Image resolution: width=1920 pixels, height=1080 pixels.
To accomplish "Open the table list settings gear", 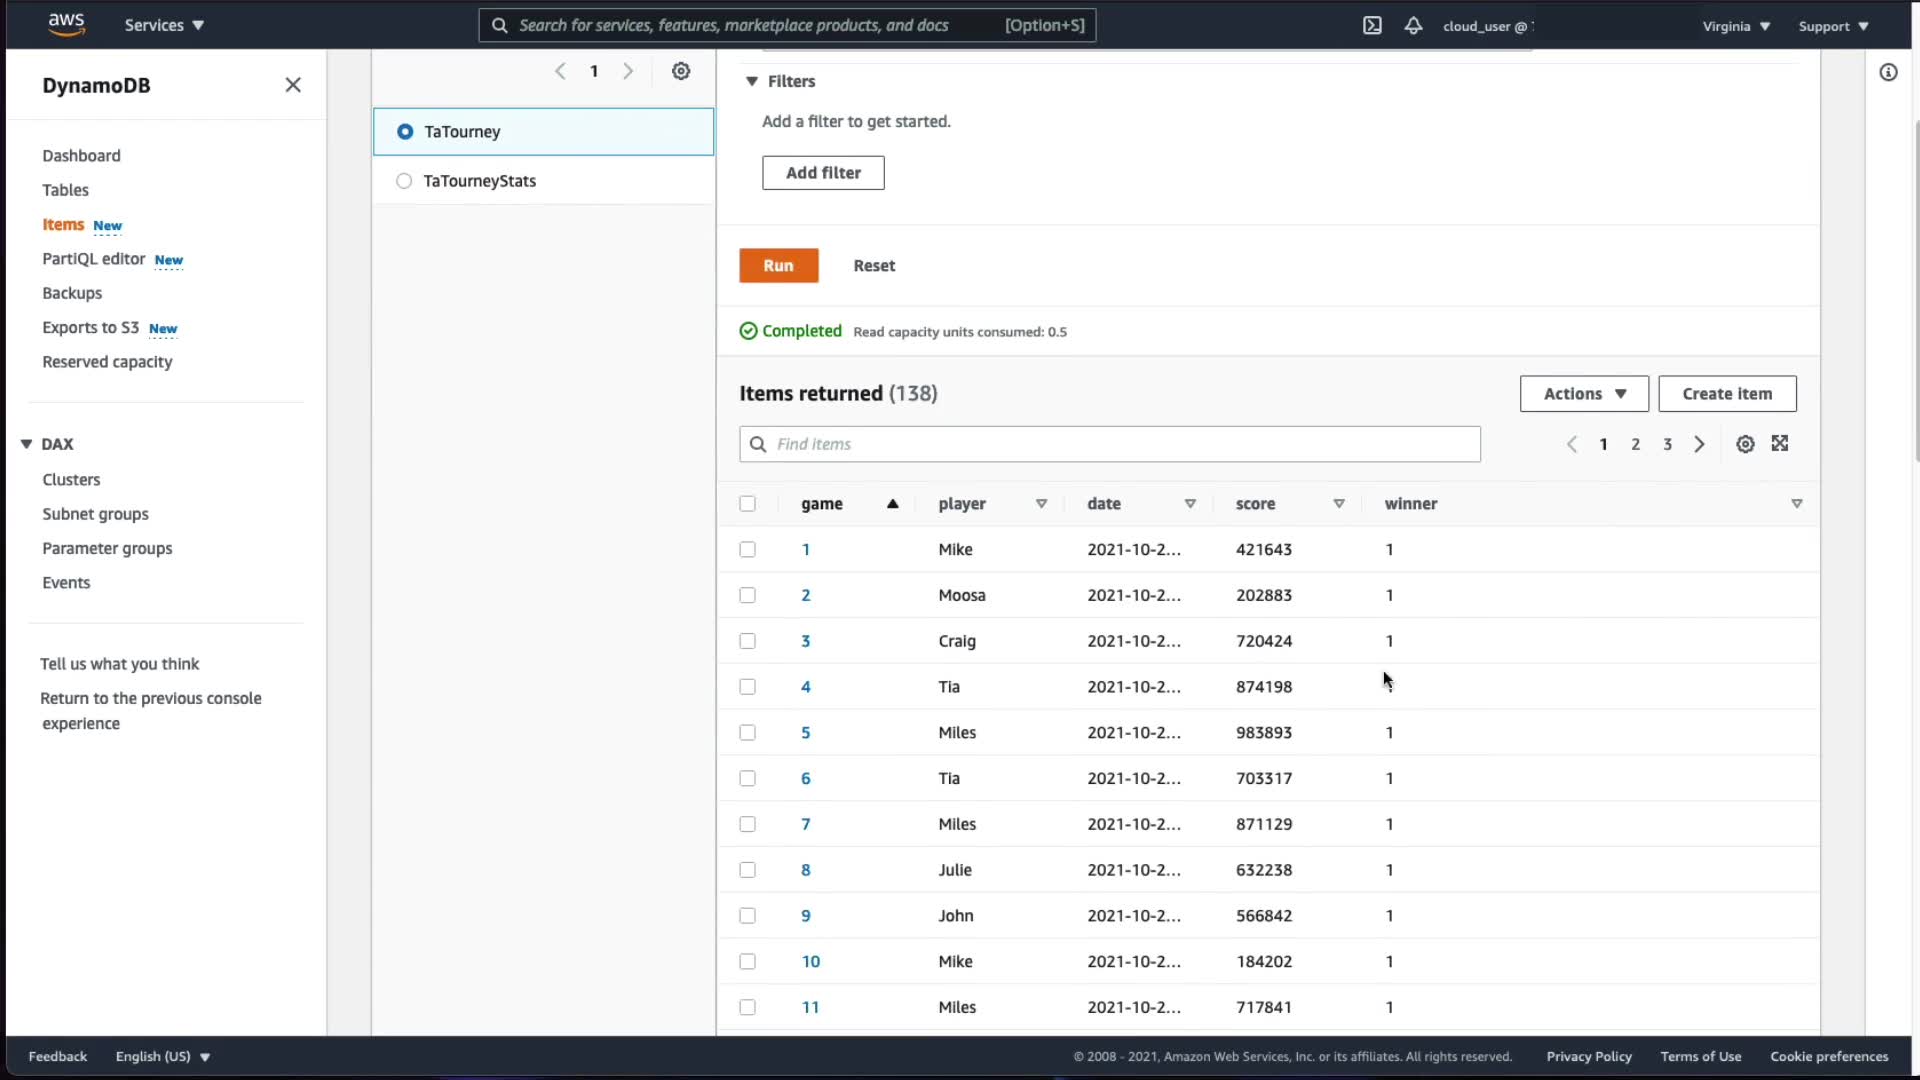I will tap(681, 71).
